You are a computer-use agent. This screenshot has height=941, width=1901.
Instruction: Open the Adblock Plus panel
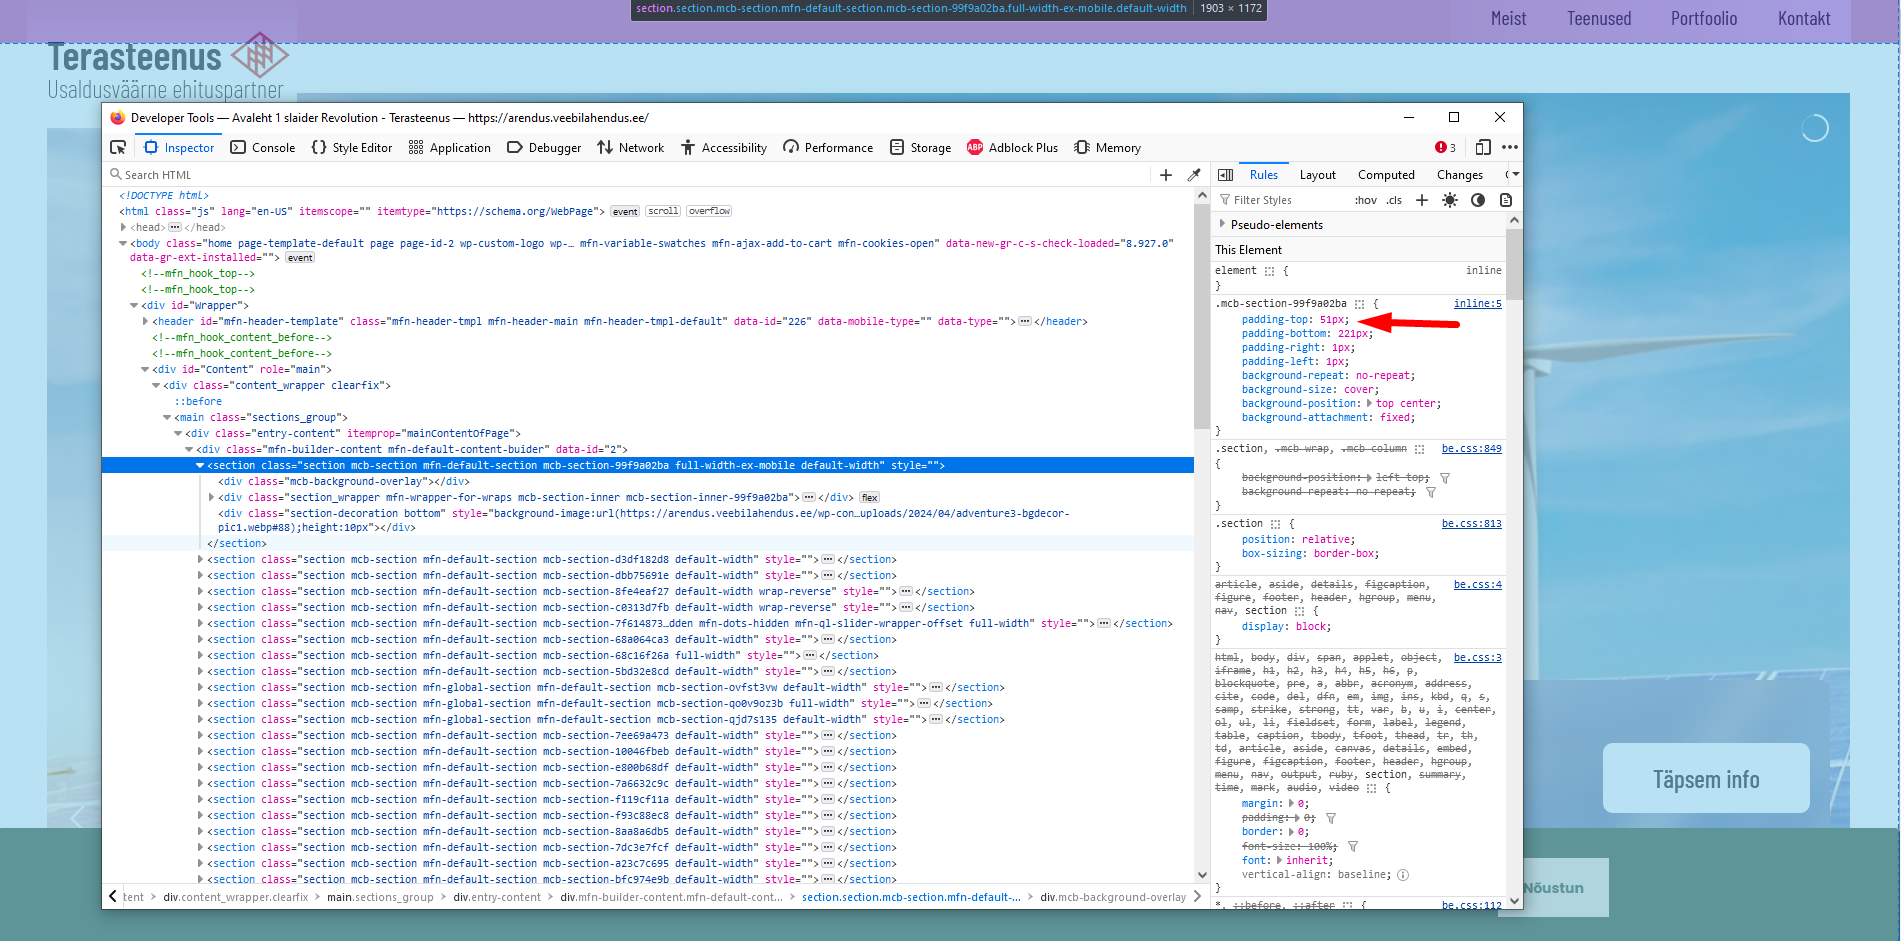click(x=1012, y=147)
